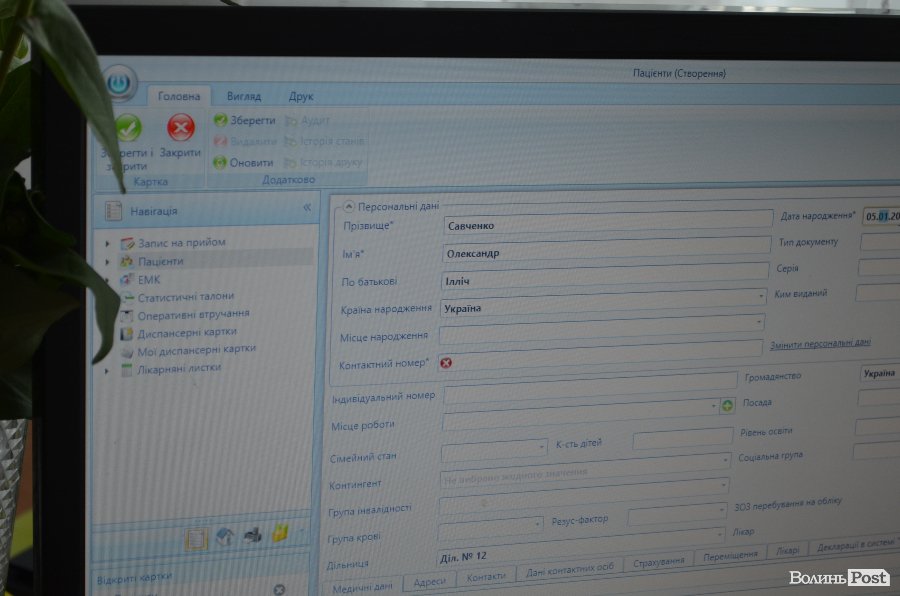Open Статистичні талони in navigation
The image size is (900, 596).
point(185,296)
